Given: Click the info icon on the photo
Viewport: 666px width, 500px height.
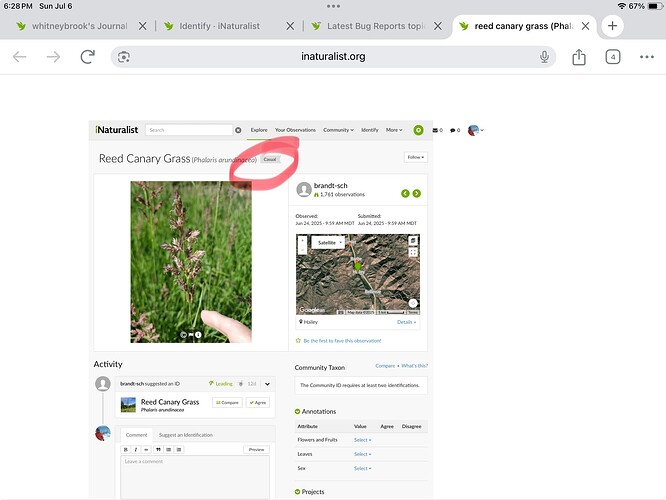Looking at the screenshot, I should coord(198,335).
